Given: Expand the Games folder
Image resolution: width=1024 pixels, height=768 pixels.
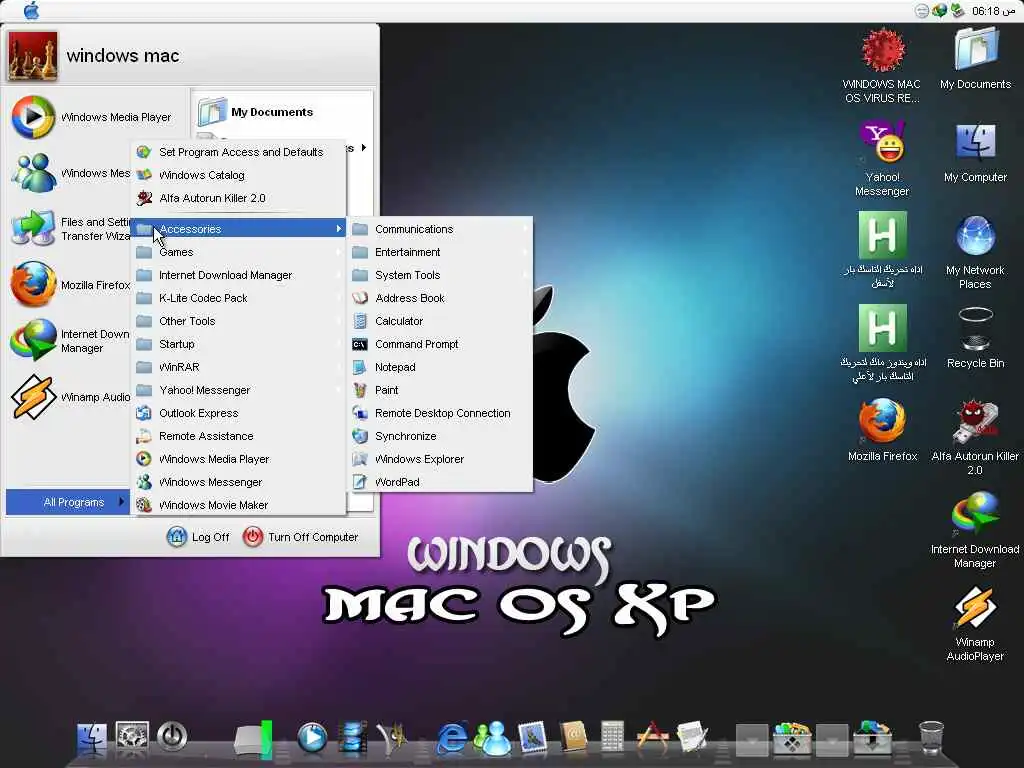Looking at the screenshot, I should pos(239,252).
